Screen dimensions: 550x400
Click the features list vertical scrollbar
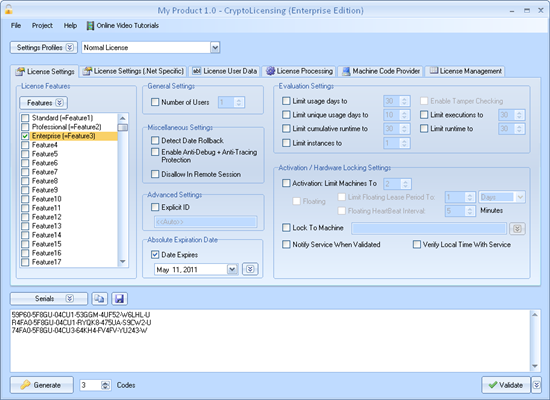(122, 190)
